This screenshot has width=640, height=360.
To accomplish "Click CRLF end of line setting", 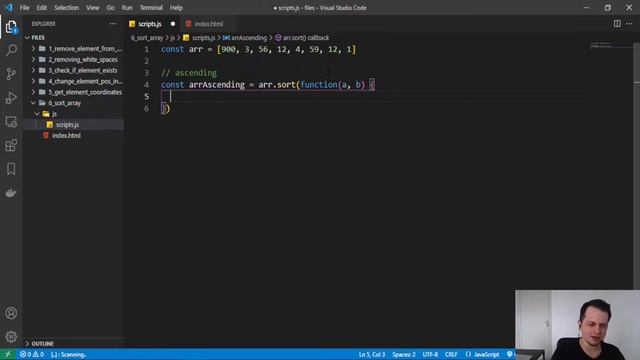I will tap(451, 354).
